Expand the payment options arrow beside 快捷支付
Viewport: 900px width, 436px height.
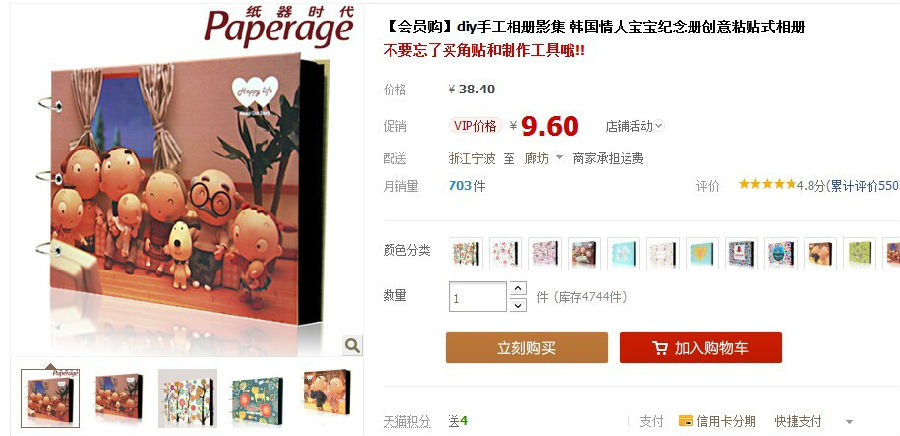click(x=849, y=422)
